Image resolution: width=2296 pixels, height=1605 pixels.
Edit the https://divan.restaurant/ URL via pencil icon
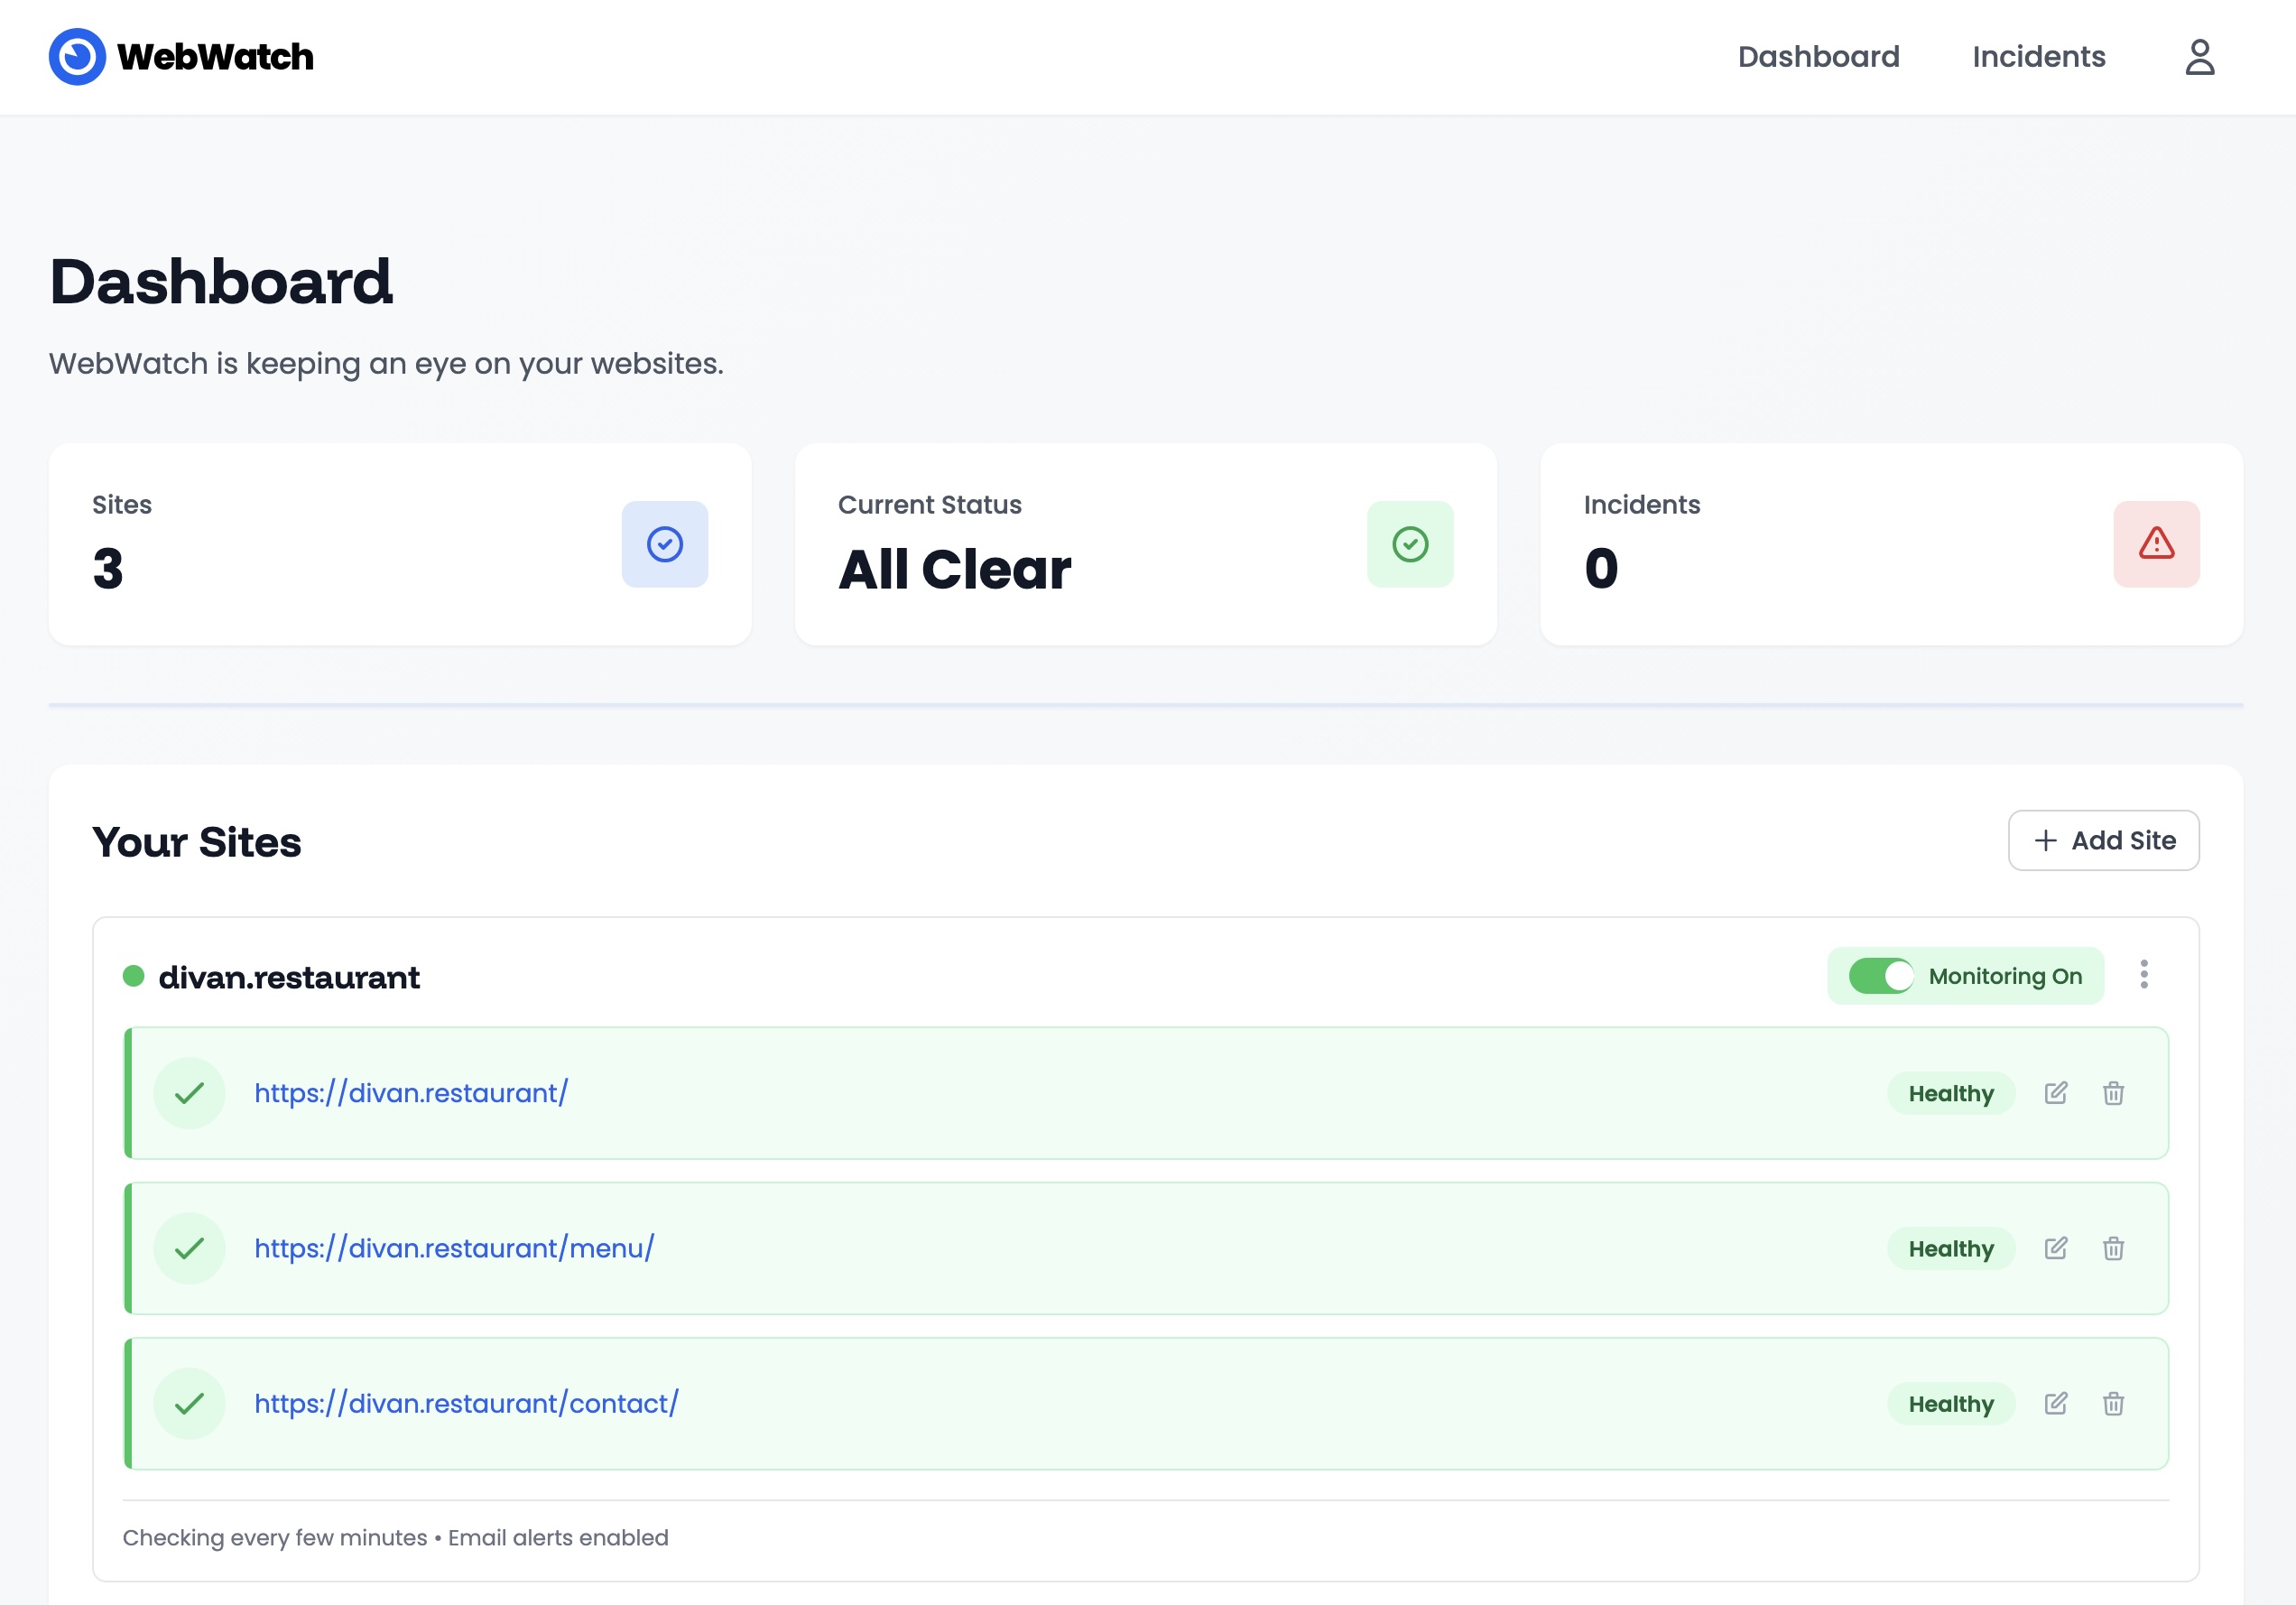click(x=2056, y=1093)
